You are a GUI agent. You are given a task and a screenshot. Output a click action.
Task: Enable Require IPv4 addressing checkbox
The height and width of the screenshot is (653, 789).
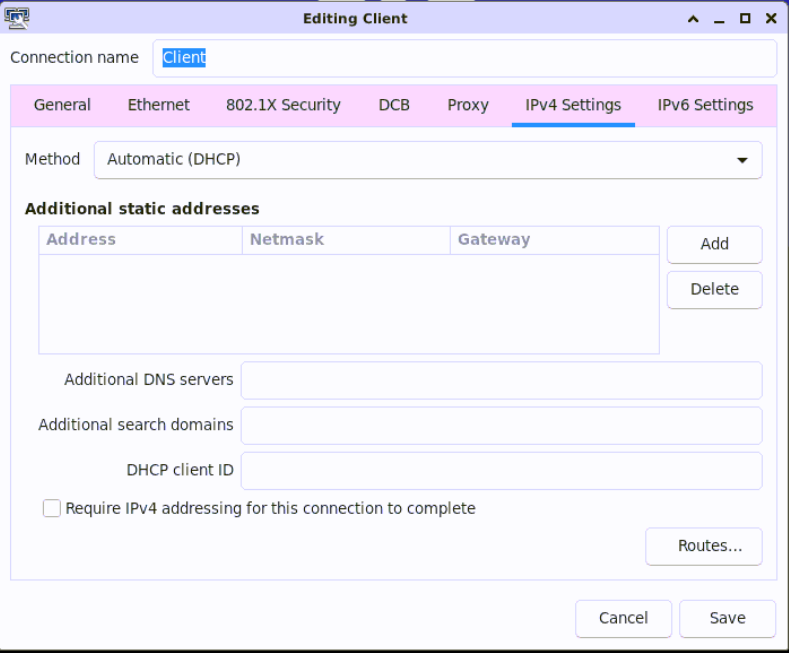(x=52, y=508)
